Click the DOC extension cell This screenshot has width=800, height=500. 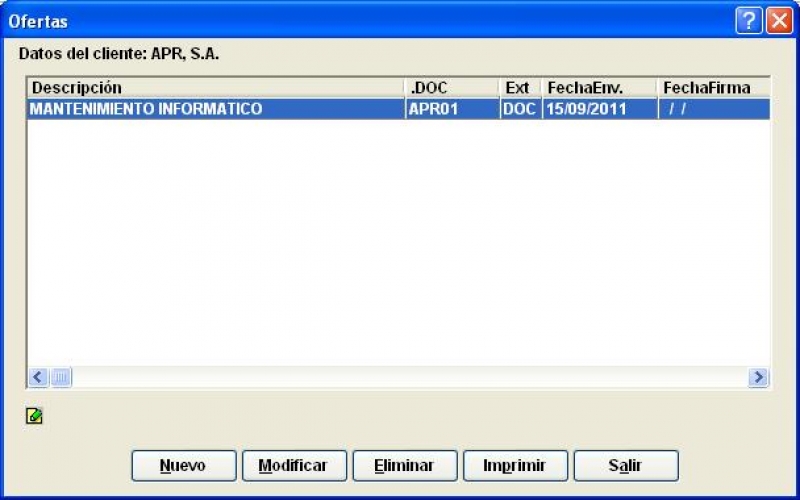[521, 109]
